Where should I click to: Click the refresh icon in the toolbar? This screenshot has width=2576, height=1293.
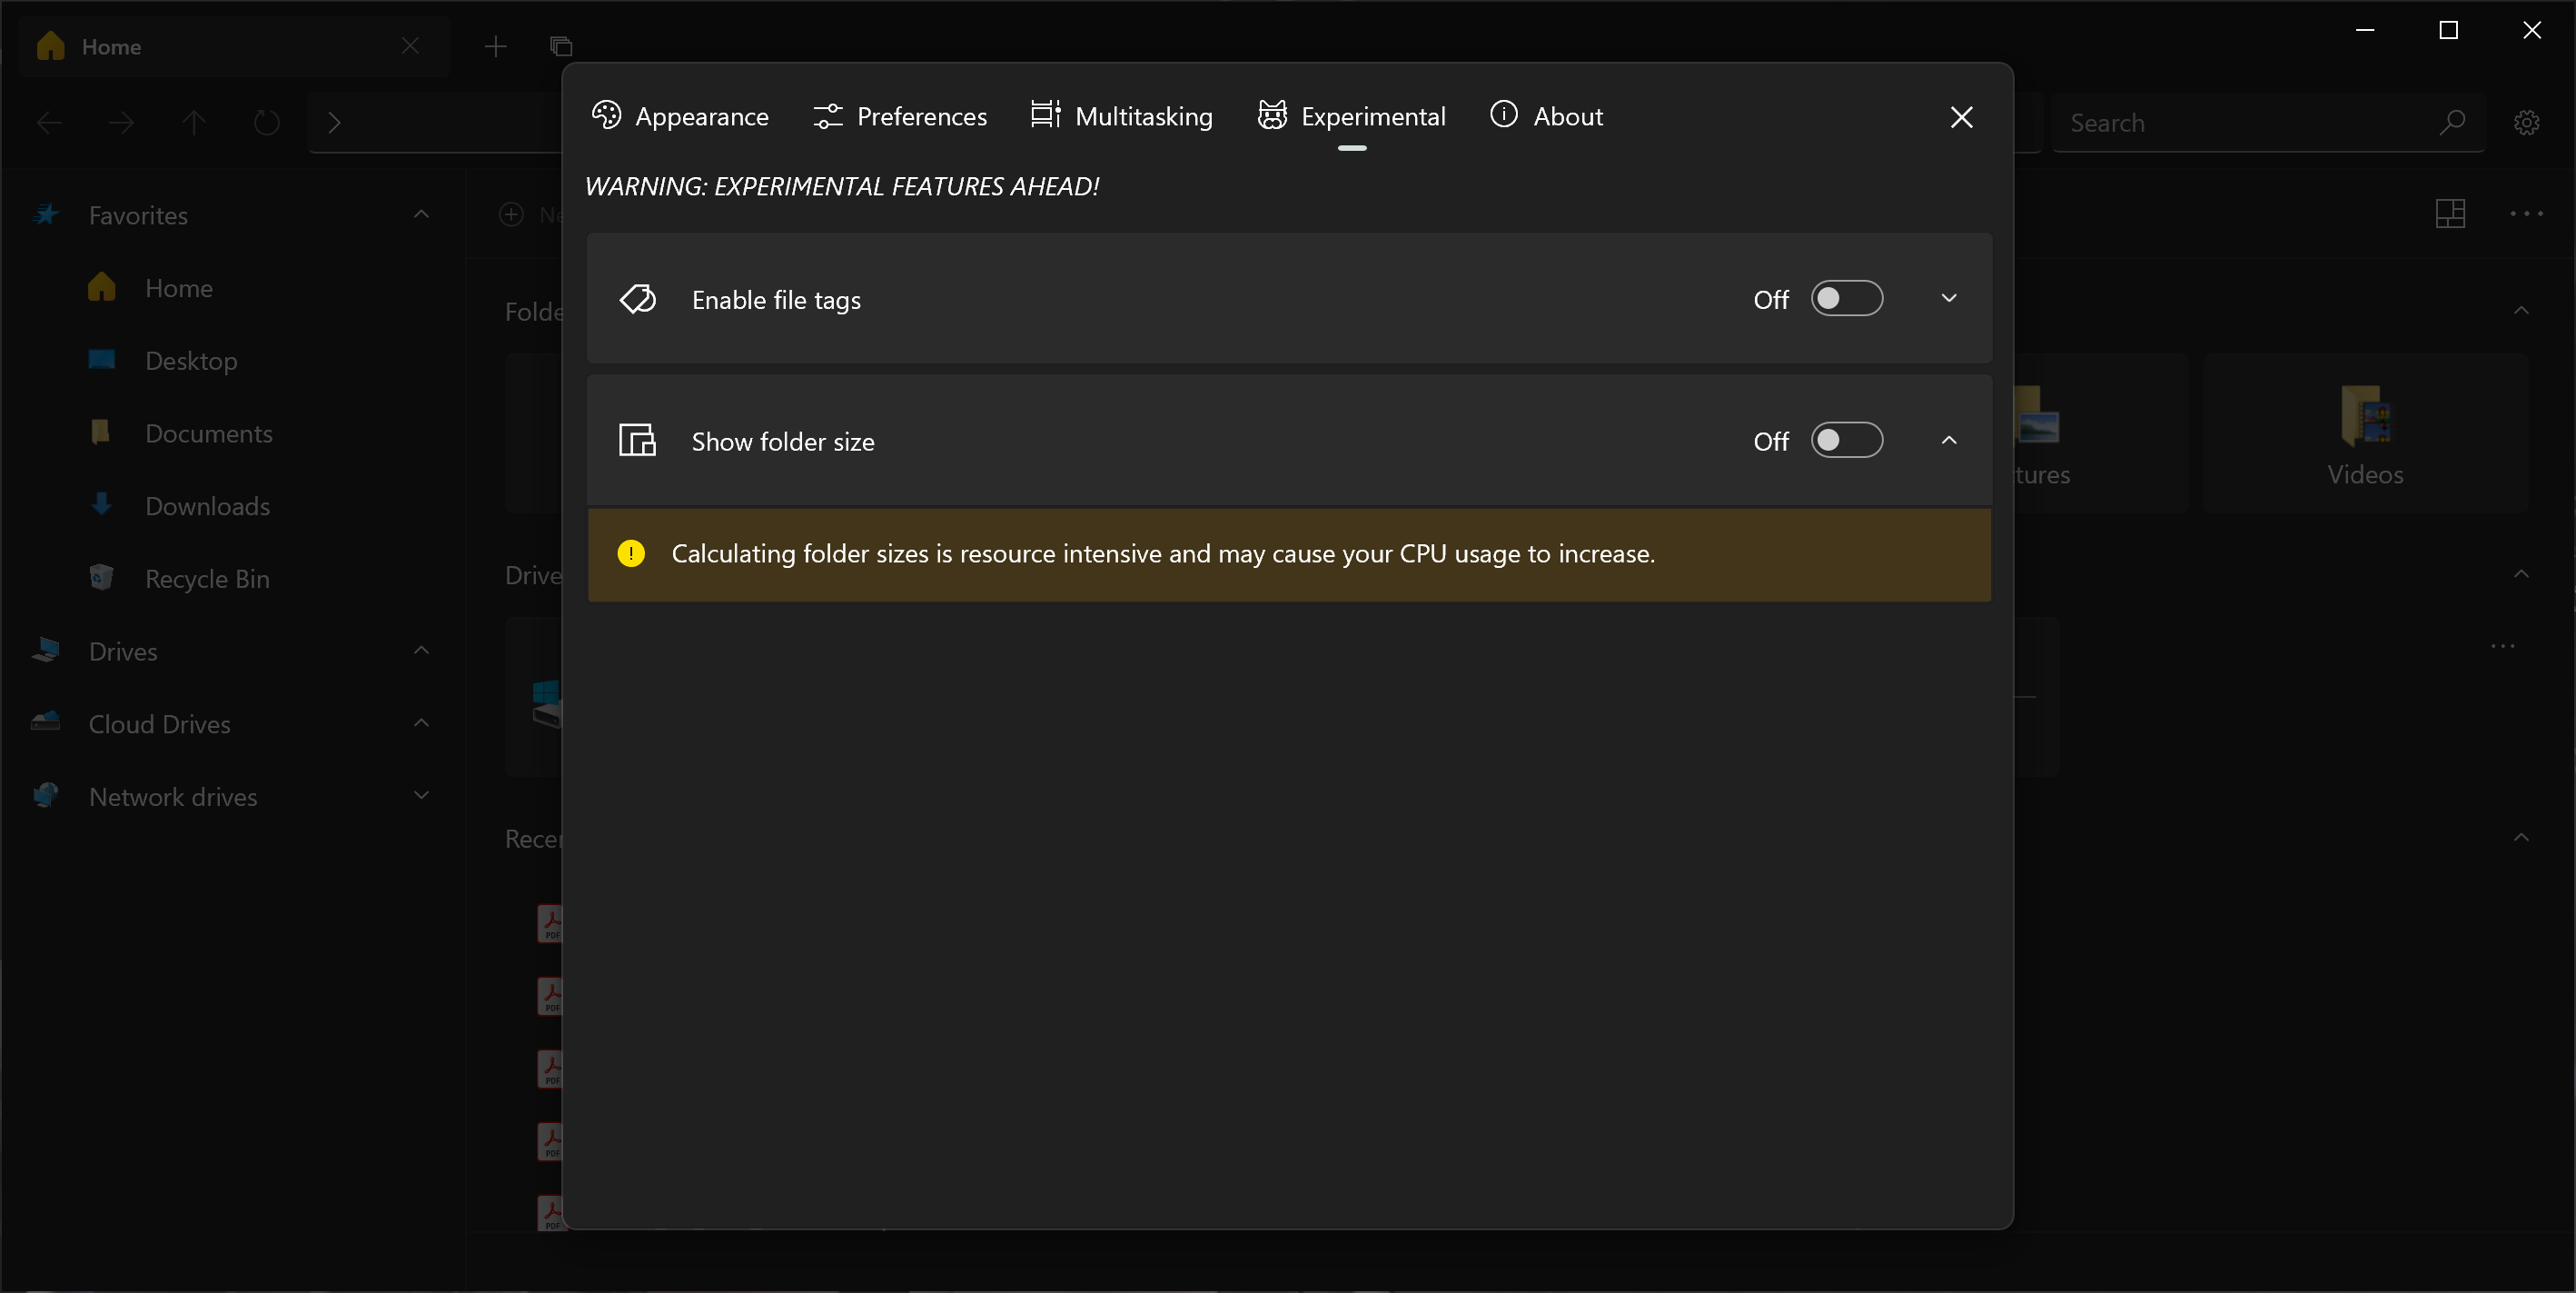point(265,122)
